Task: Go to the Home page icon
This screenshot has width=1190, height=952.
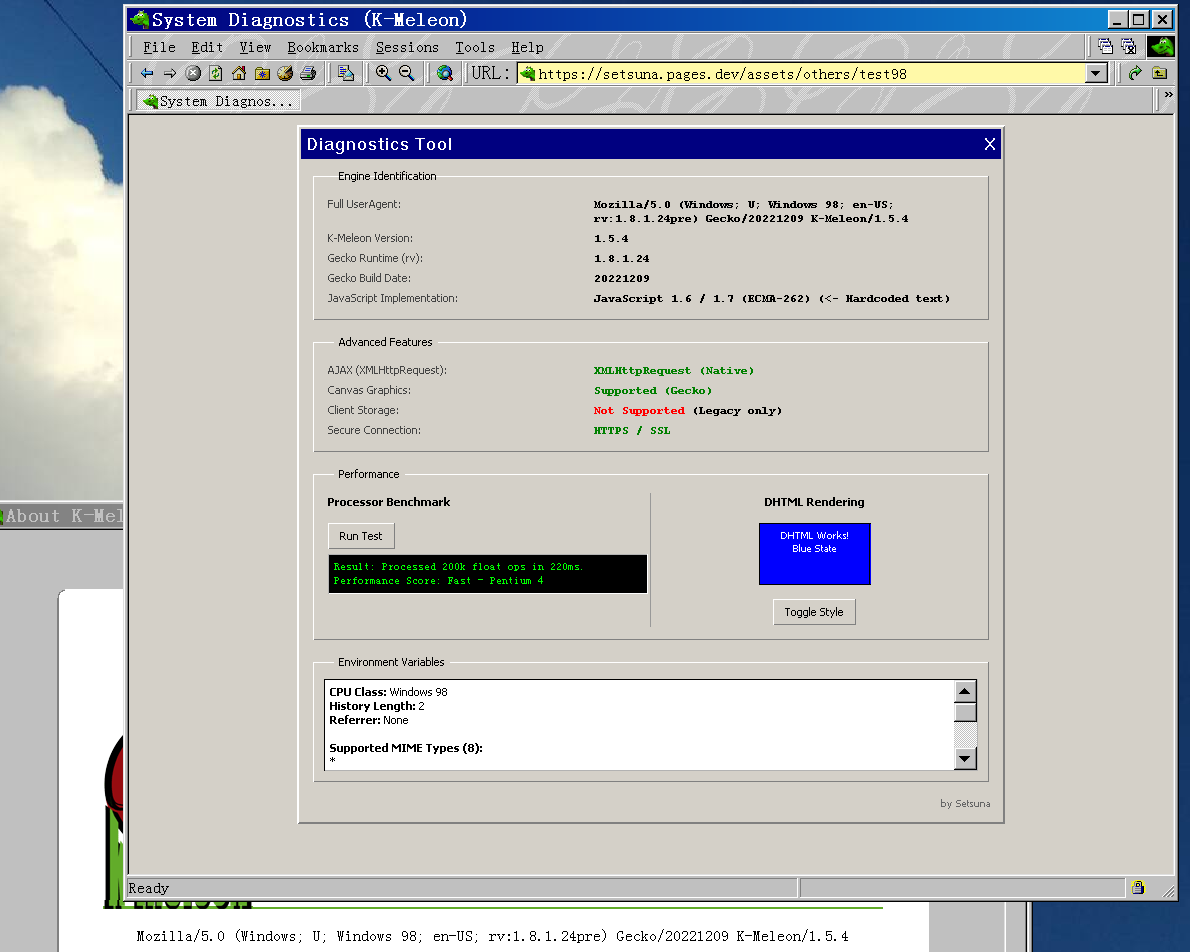Action: tap(239, 73)
